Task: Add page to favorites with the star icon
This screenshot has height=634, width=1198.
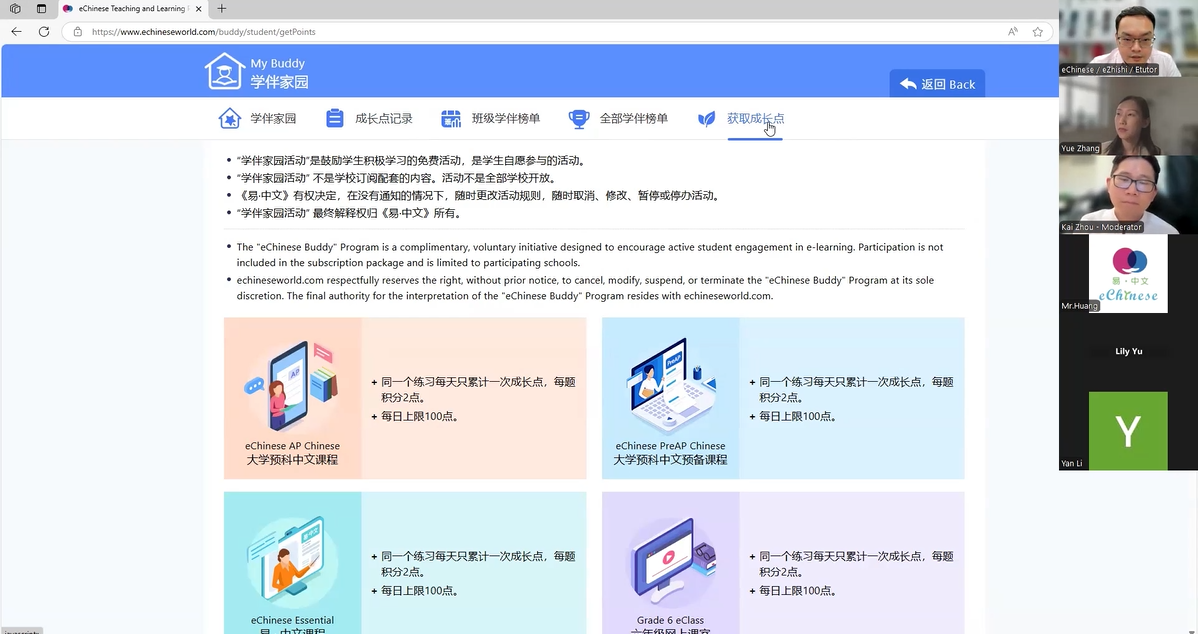Action: pos(1038,31)
